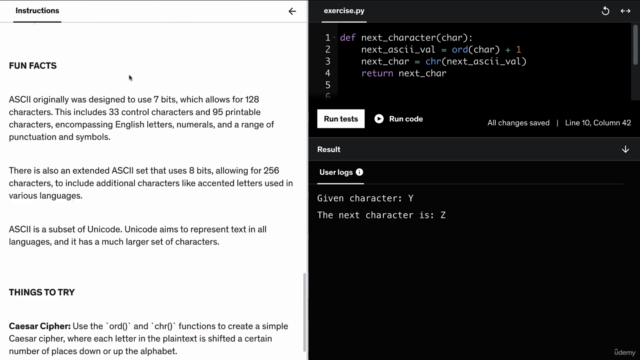Reset code with the circular arrow icon
The image size is (640, 360).
point(605,11)
